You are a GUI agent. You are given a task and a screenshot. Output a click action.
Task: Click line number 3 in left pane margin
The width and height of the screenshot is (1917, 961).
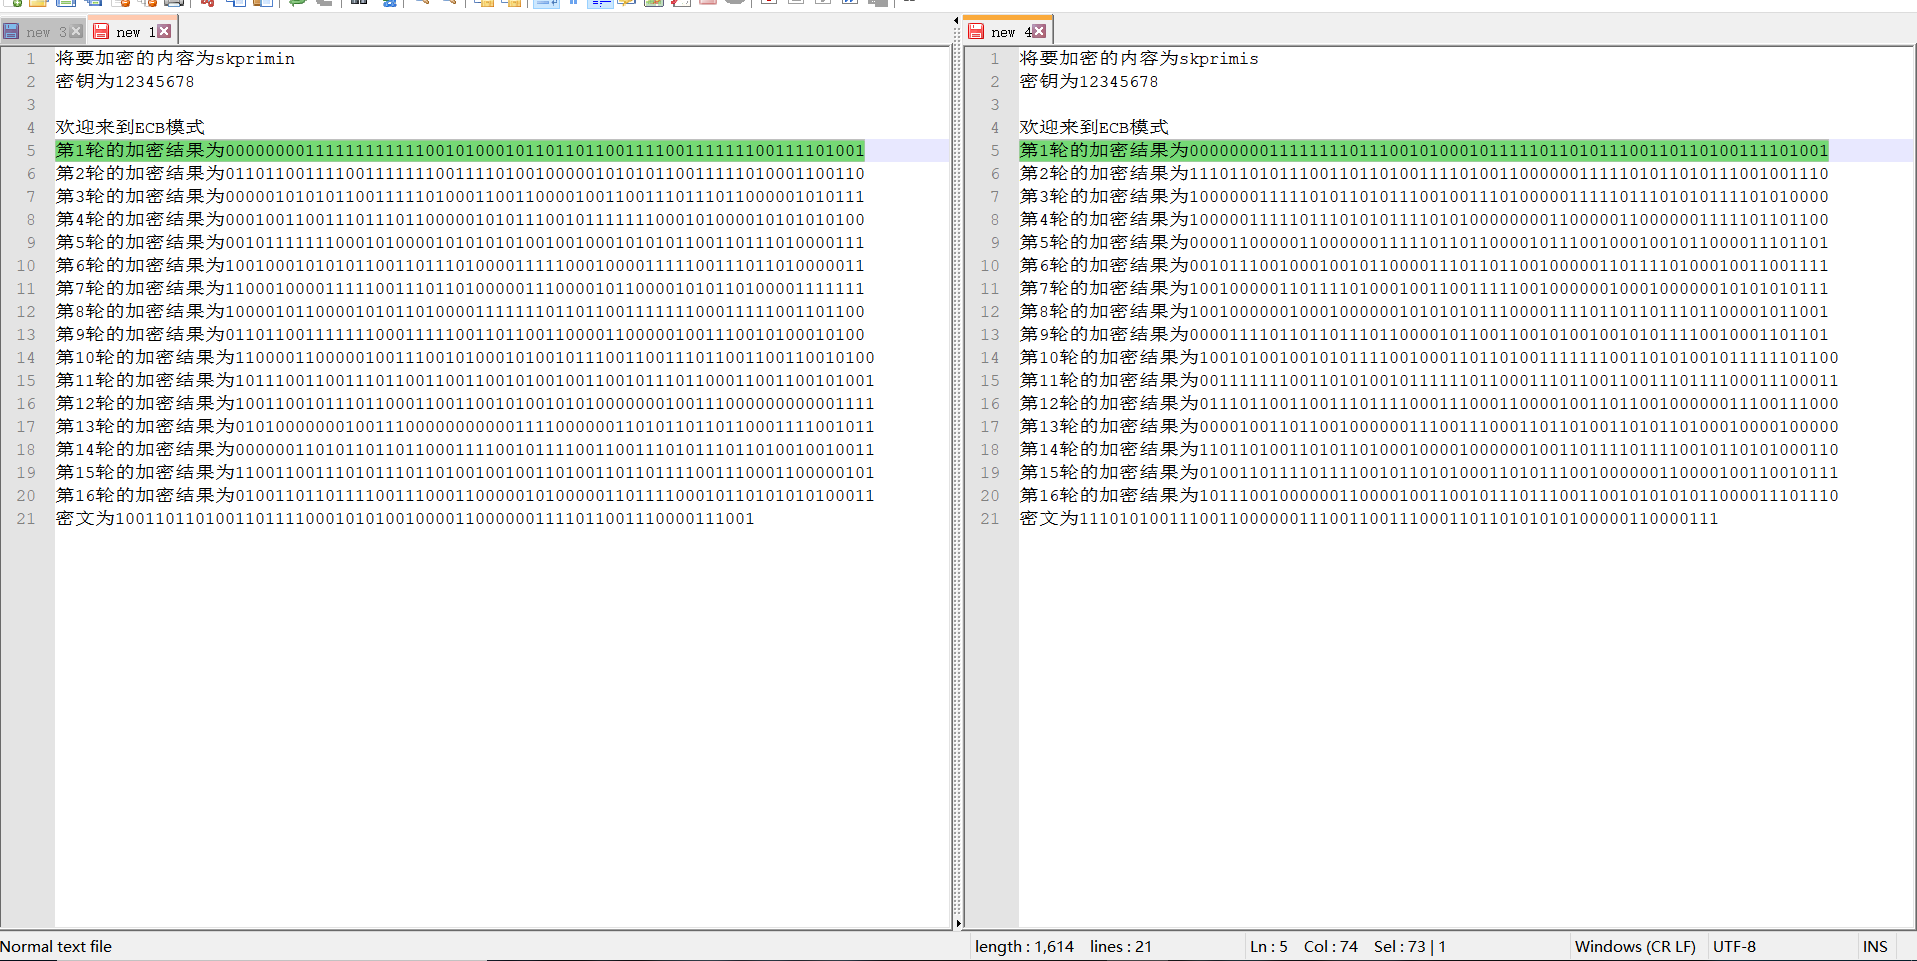pos(31,105)
